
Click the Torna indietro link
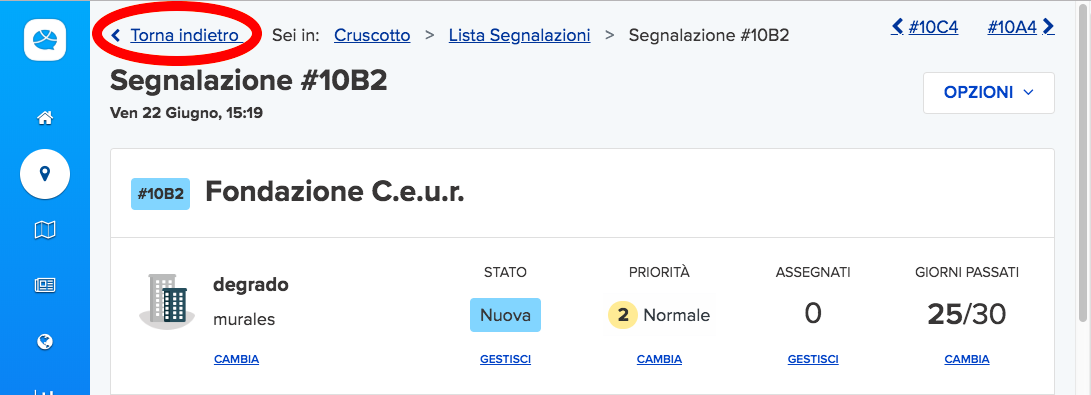coord(185,35)
